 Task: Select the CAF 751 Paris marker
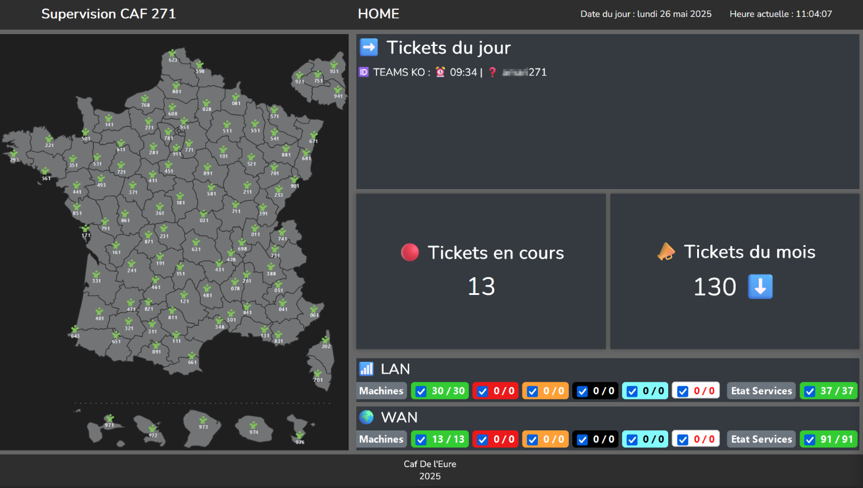tap(318, 75)
